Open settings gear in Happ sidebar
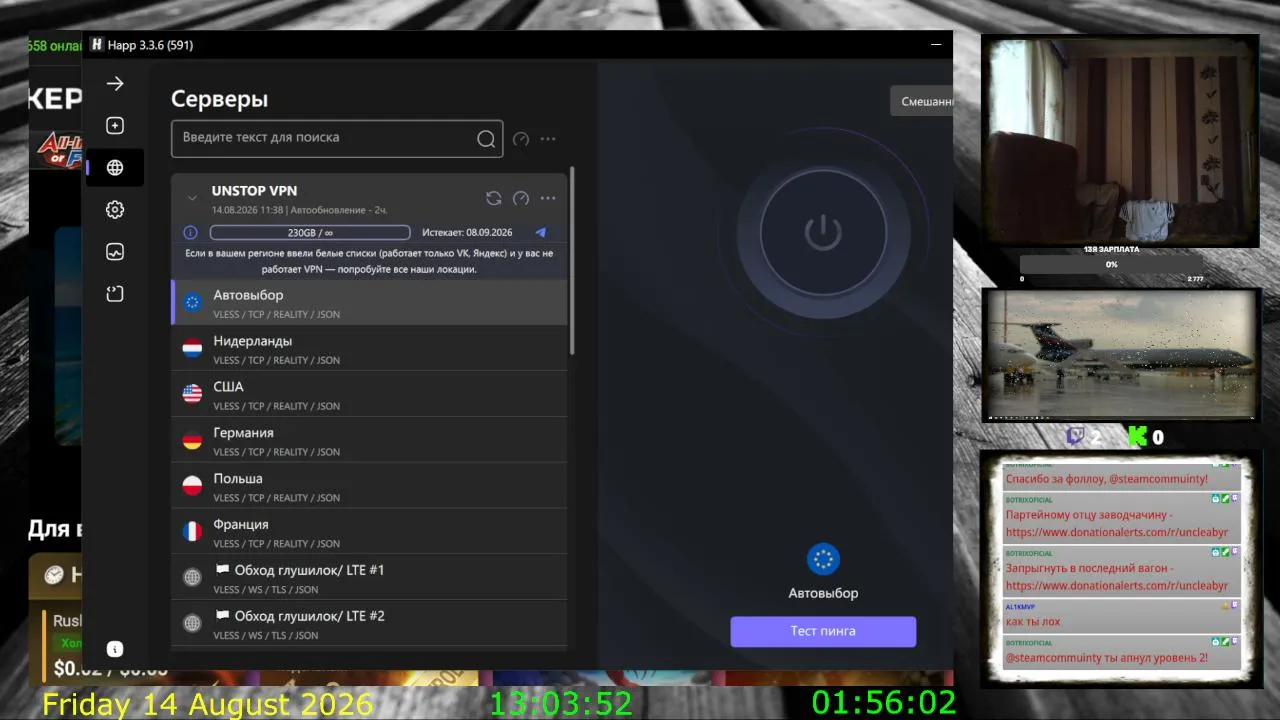This screenshot has width=1280, height=720. 115,210
